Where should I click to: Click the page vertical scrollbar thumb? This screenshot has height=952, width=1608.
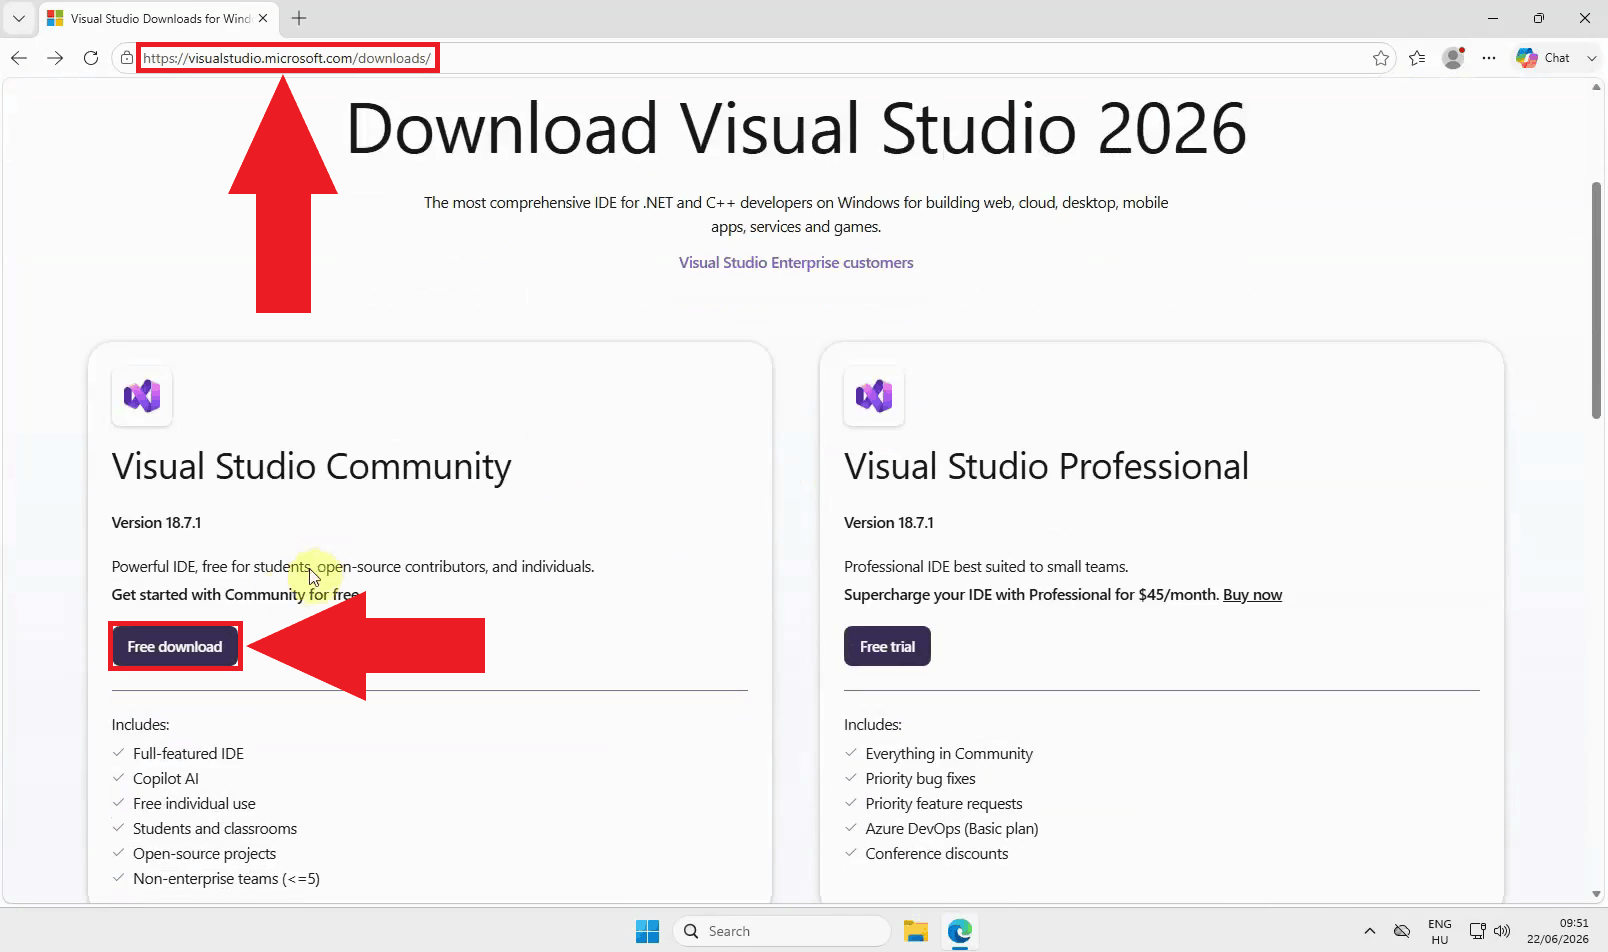1596,300
